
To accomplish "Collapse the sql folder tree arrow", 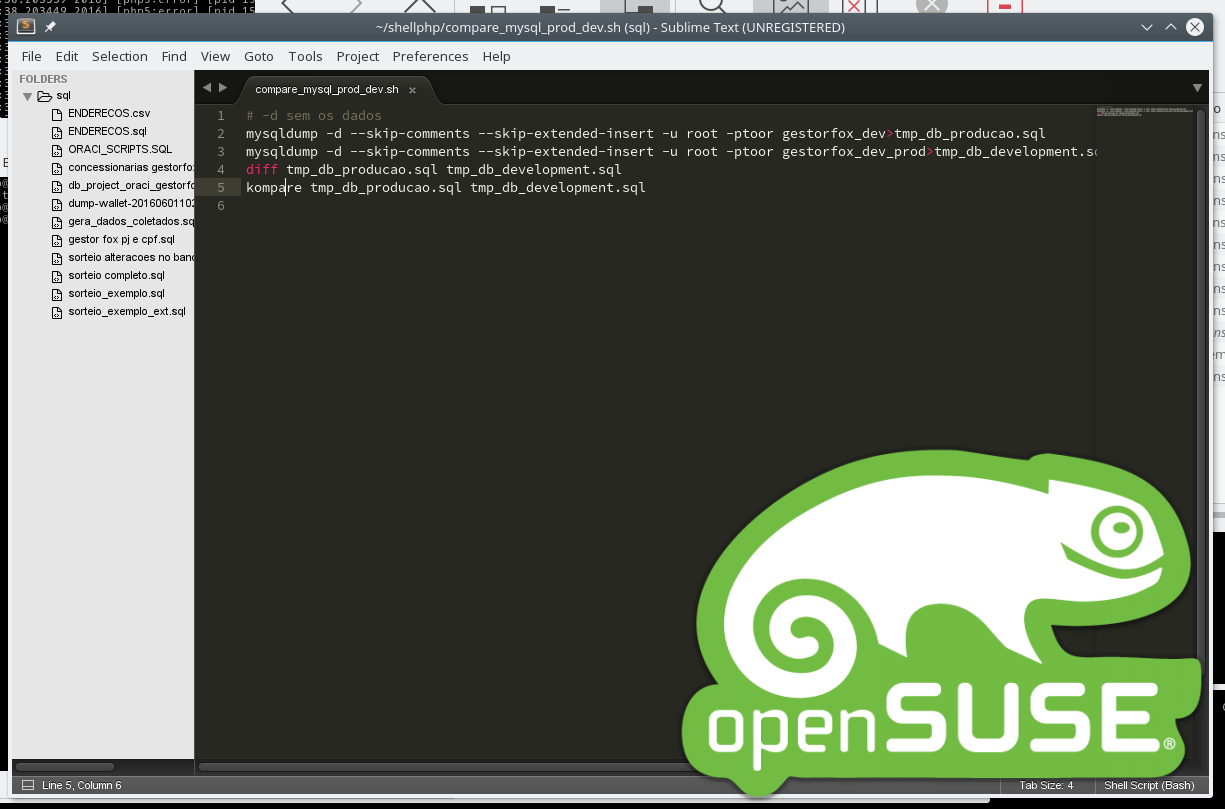I will 28,96.
